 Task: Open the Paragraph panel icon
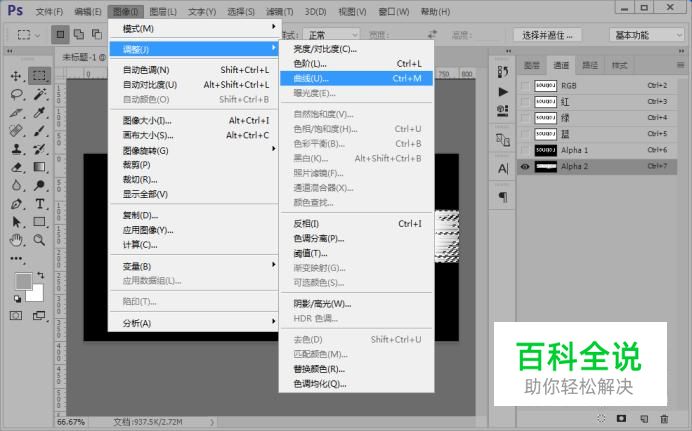(x=503, y=197)
